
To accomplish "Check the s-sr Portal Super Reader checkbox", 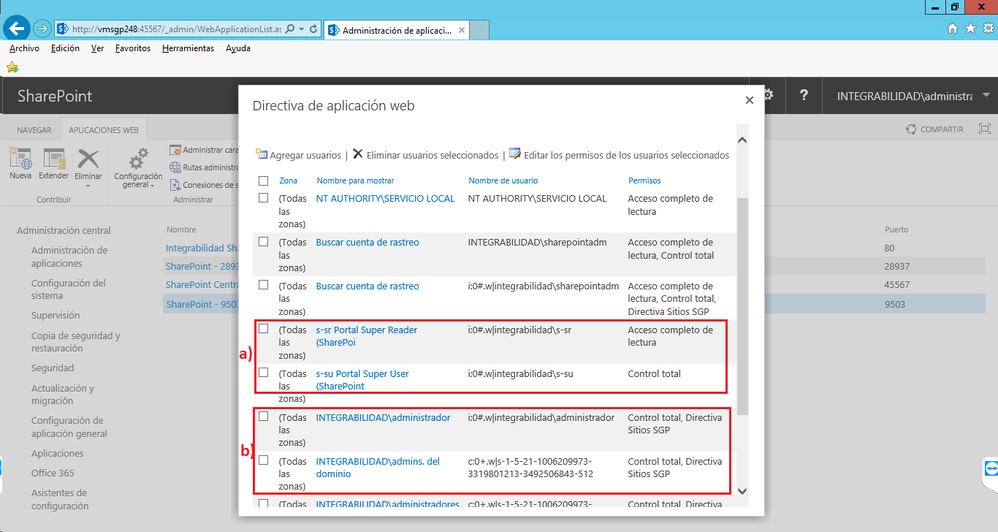I will click(x=263, y=329).
